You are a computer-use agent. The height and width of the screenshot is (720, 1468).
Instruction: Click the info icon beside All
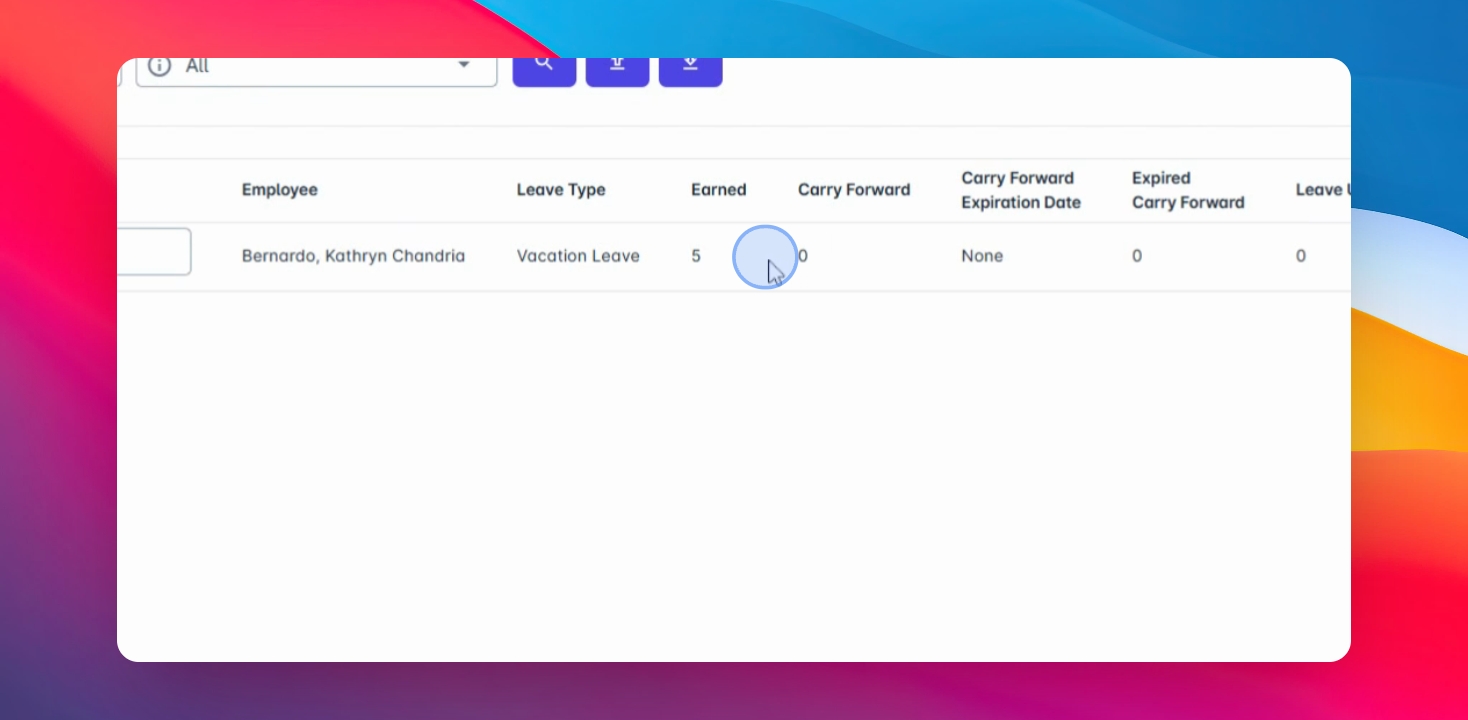(x=159, y=66)
